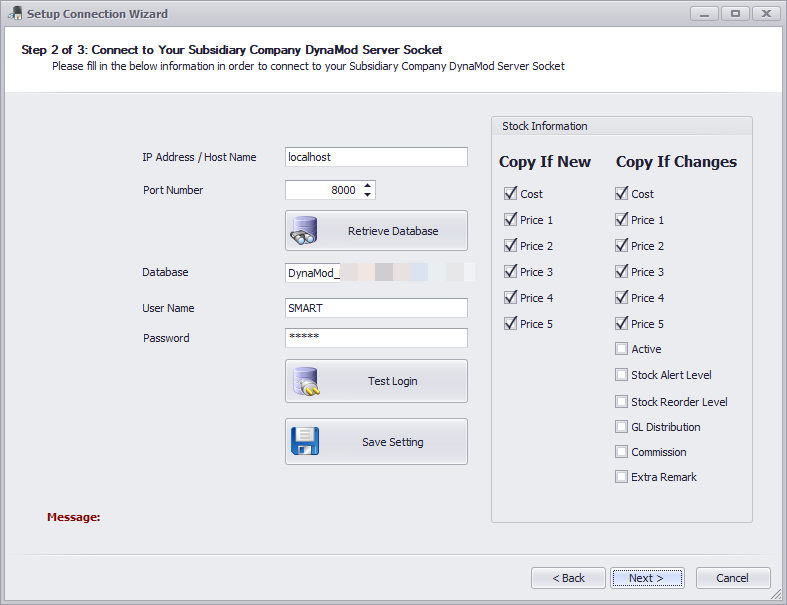This screenshot has height=605, width=787.
Task: Click the window resize grip corner
Action: point(776,595)
